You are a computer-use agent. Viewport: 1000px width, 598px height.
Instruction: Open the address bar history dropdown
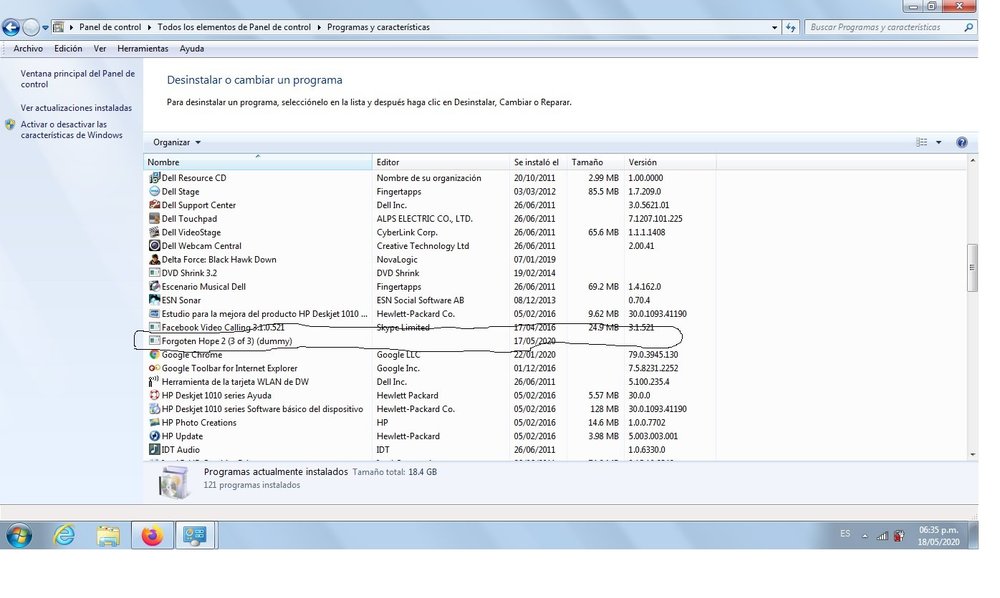776,27
